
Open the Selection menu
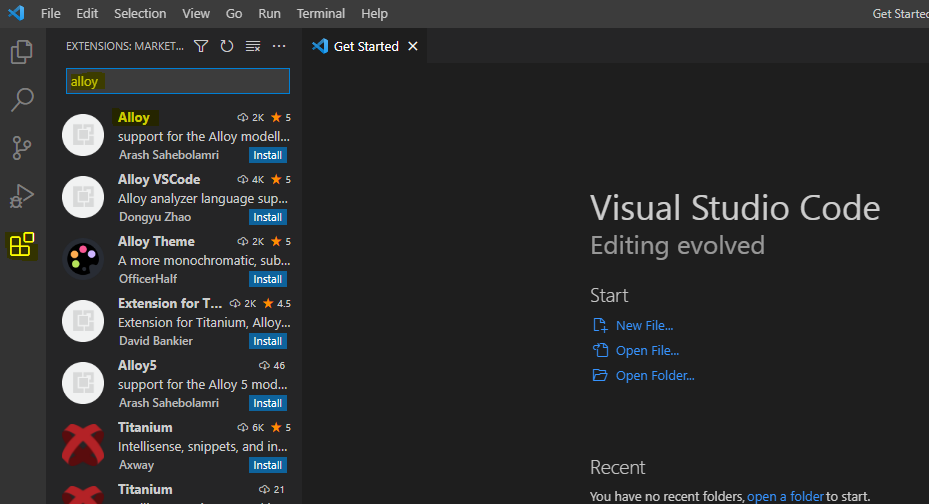[x=140, y=13]
